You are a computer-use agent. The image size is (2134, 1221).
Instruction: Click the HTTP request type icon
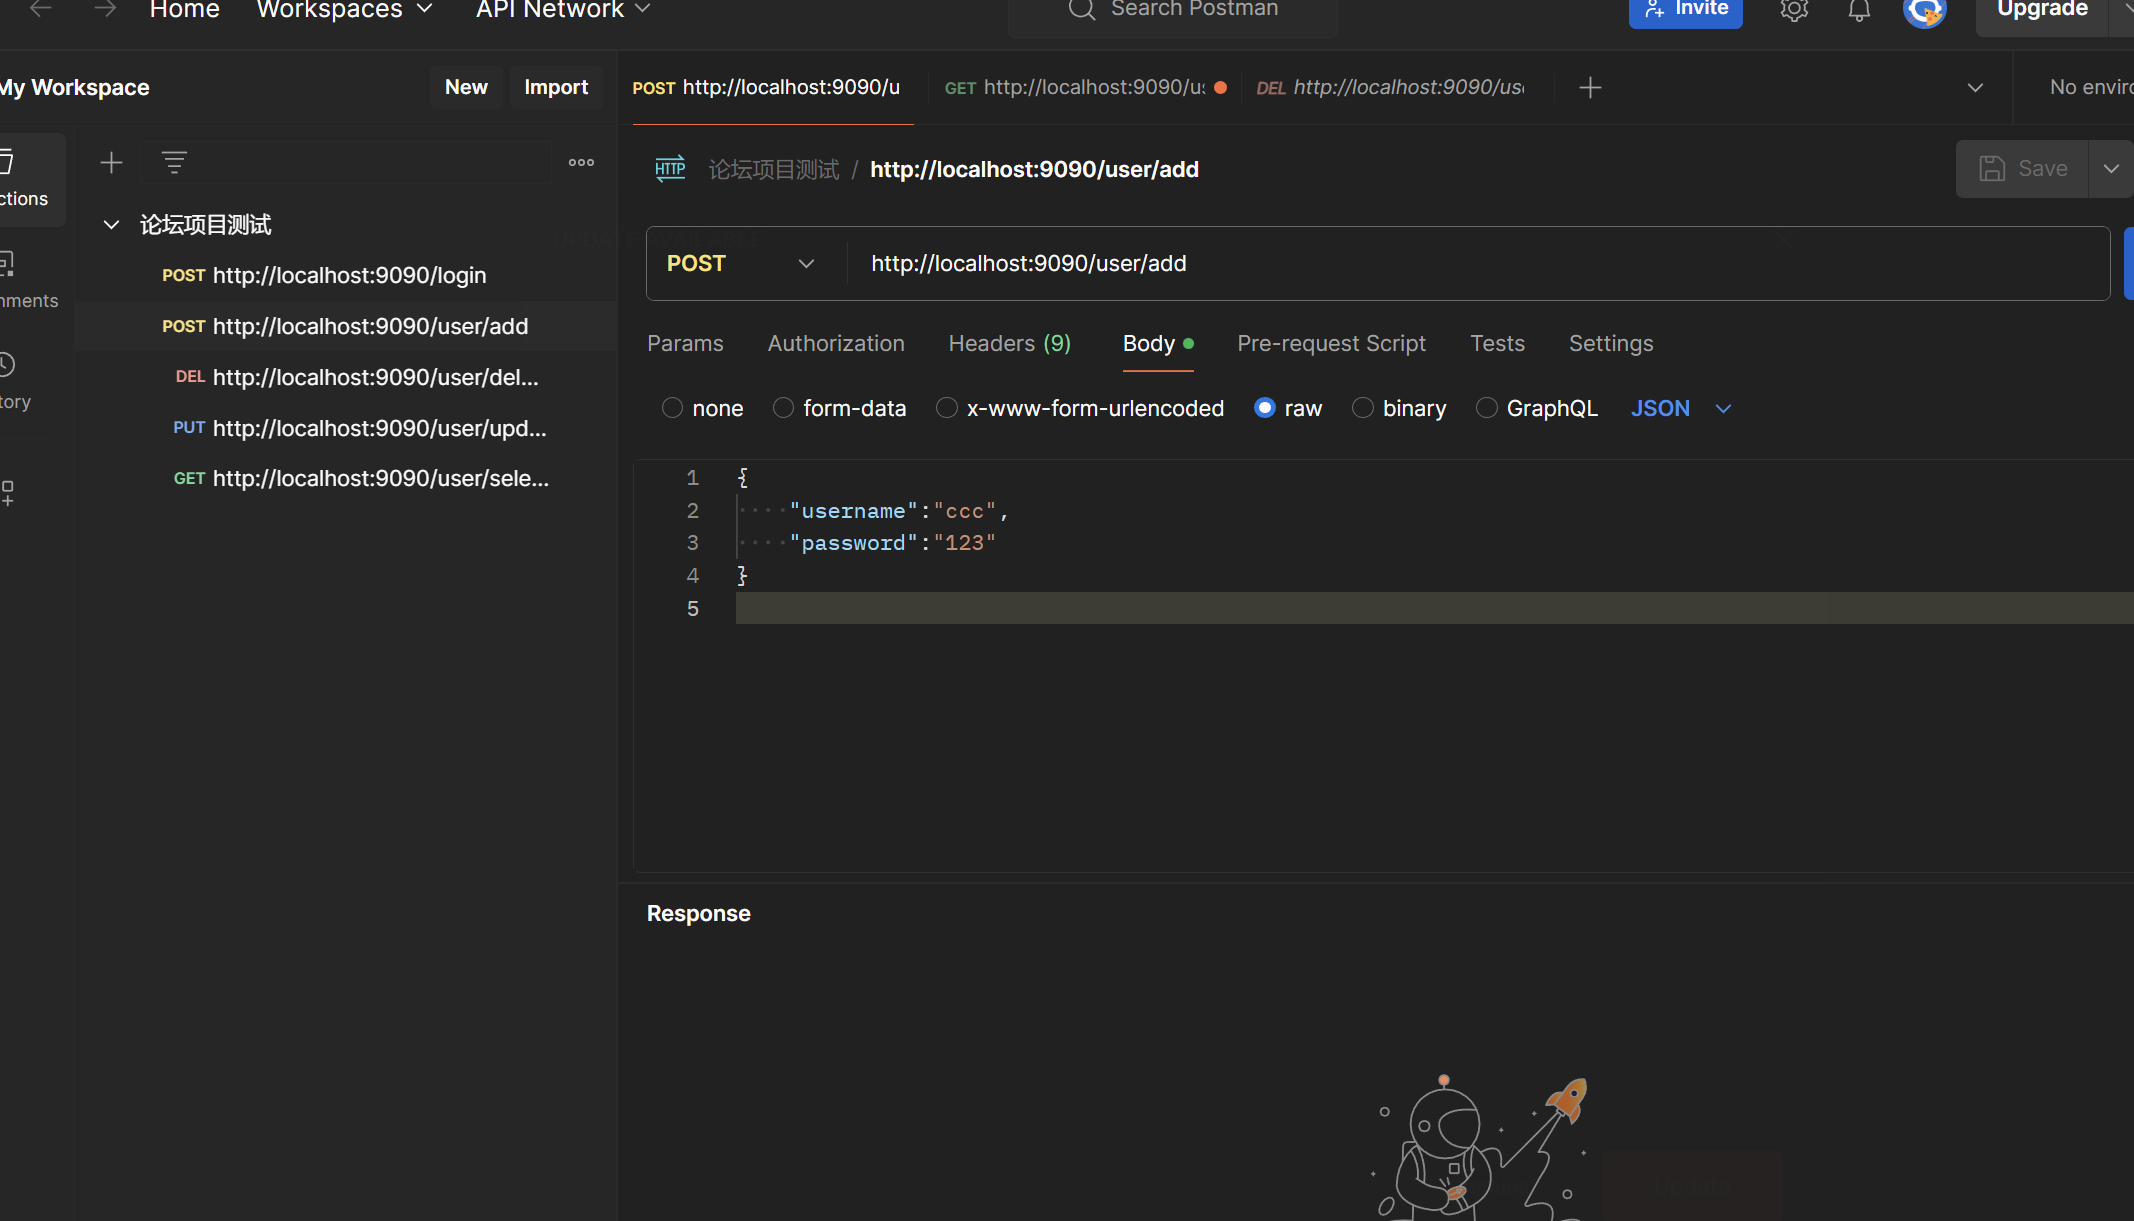tap(670, 169)
